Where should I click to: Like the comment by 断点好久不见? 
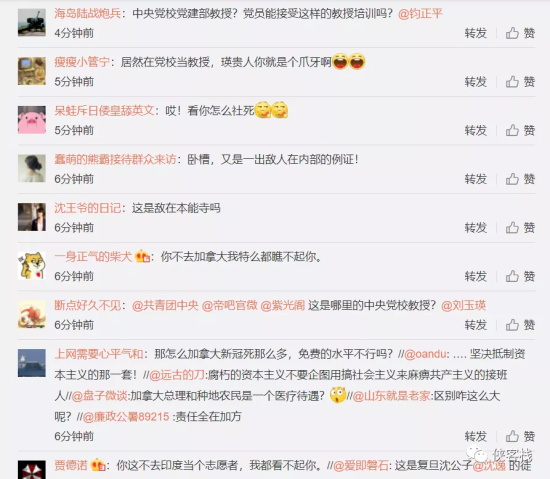(x=520, y=325)
